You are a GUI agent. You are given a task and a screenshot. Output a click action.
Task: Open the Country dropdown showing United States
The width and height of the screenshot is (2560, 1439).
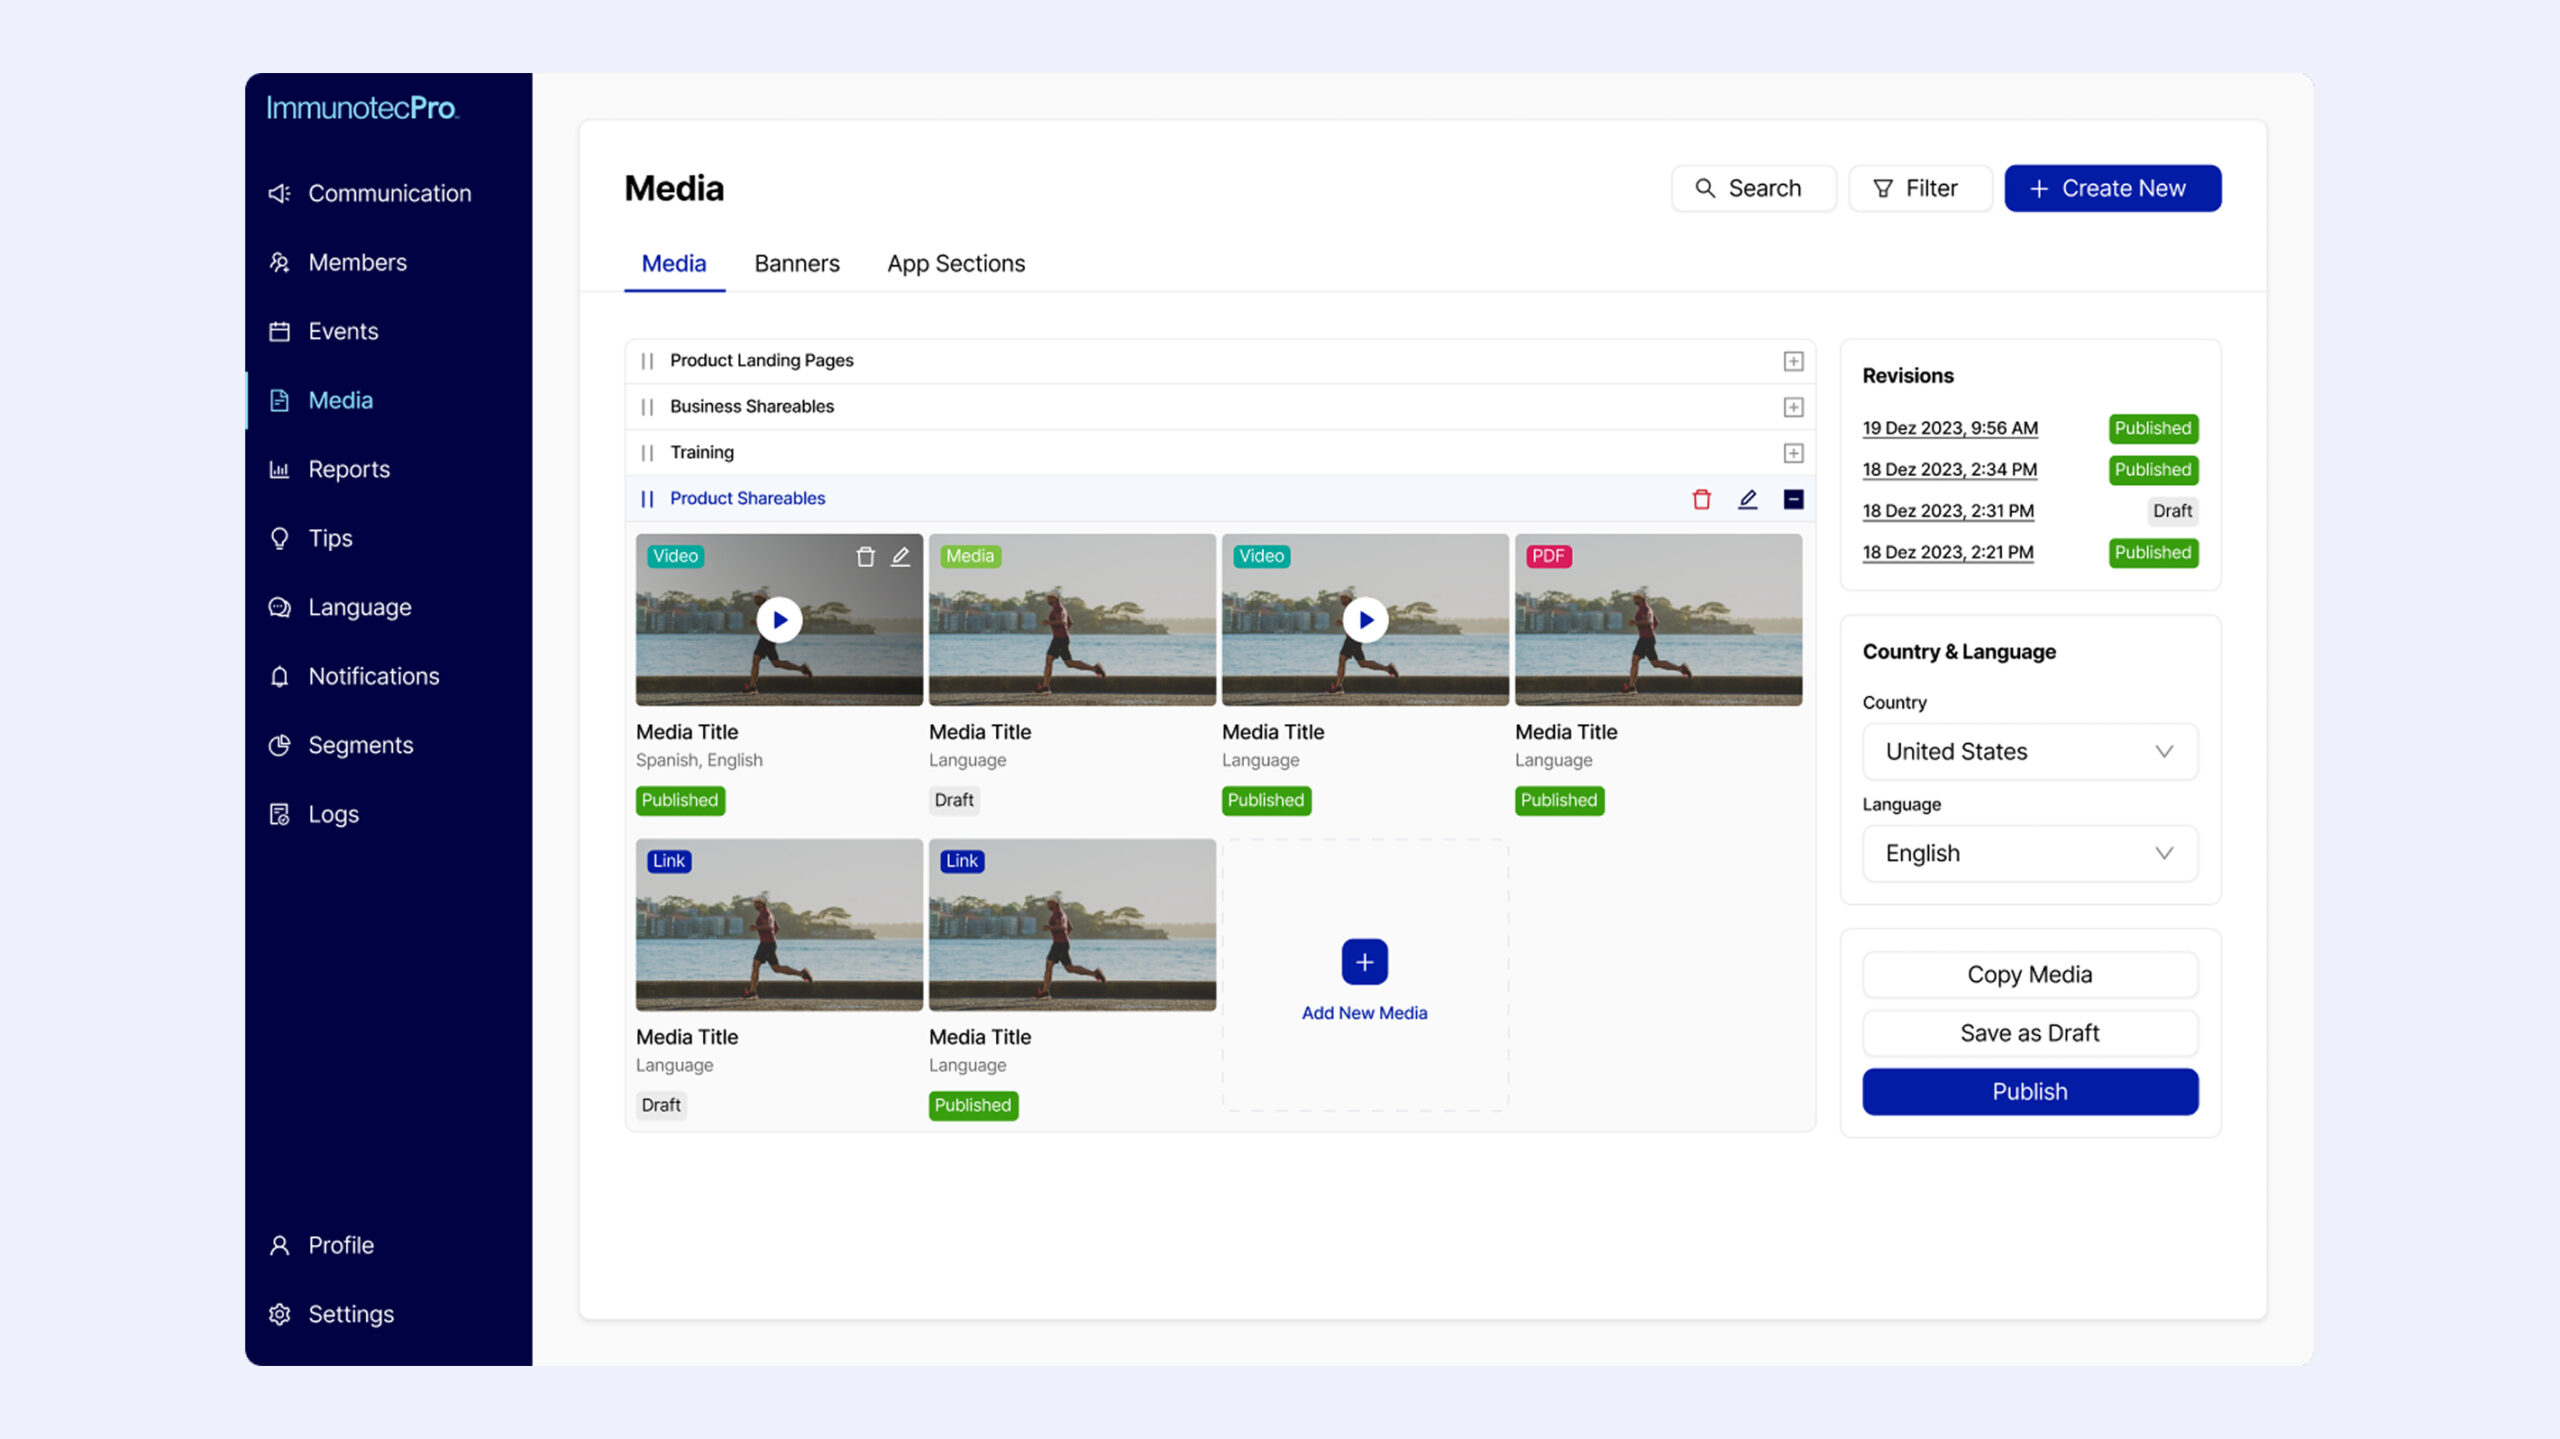[x=2029, y=752]
